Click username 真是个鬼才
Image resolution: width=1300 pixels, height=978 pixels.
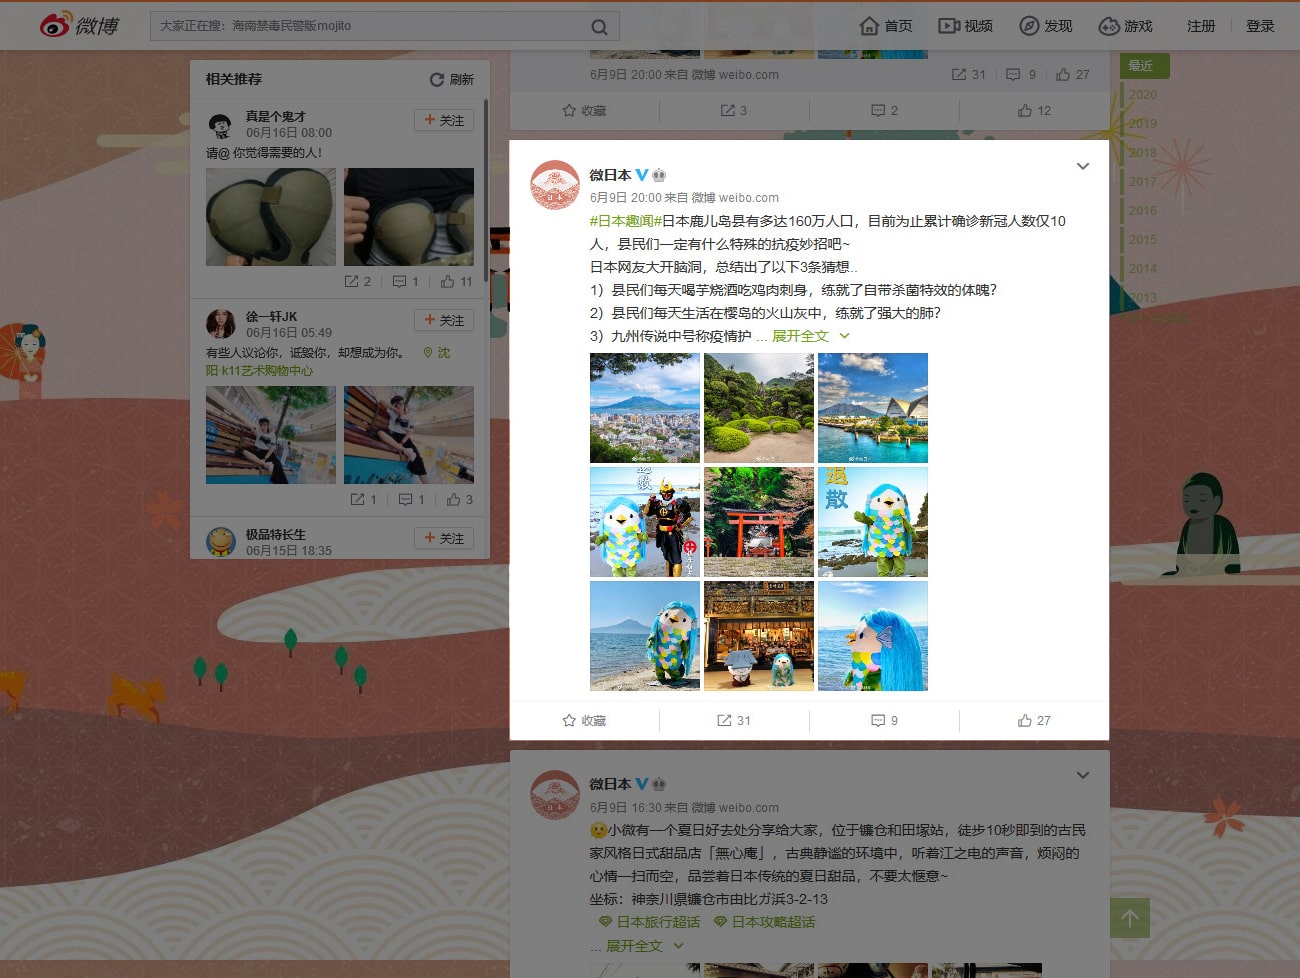pos(276,116)
